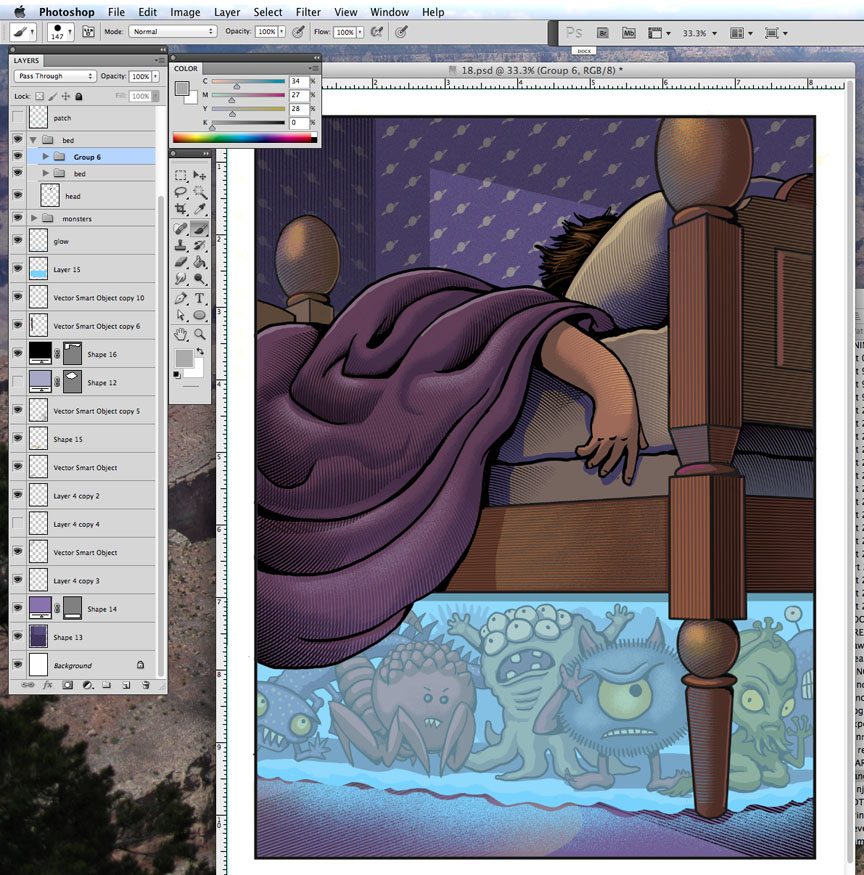Select the Move tool
This screenshot has height=875, width=864.
199,175
